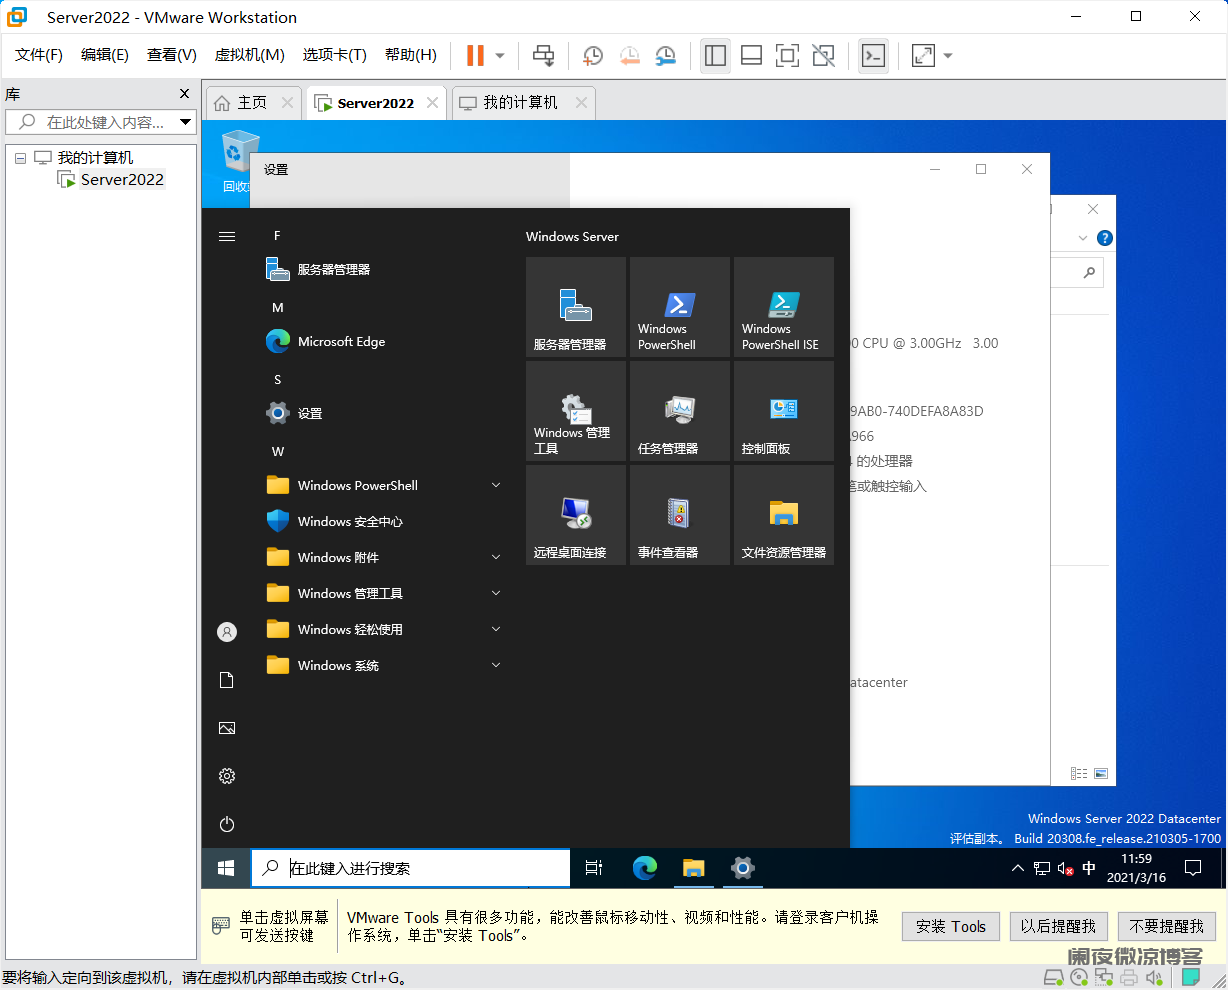Open the suspend button dropdown arrow
1228x990 pixels.
point(498,56)
